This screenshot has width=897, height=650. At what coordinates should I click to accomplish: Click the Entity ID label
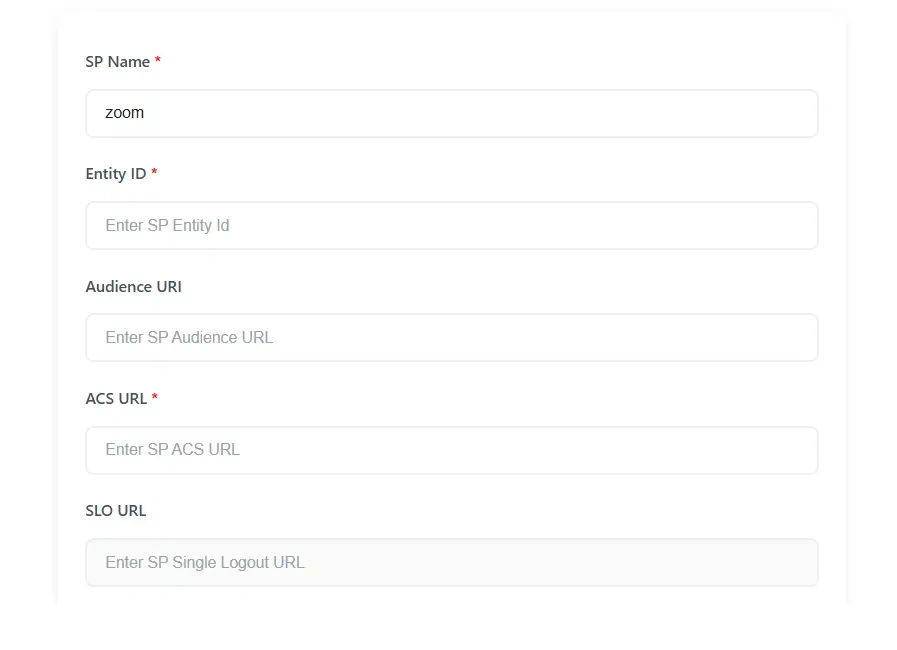click(x=113, y=173)
